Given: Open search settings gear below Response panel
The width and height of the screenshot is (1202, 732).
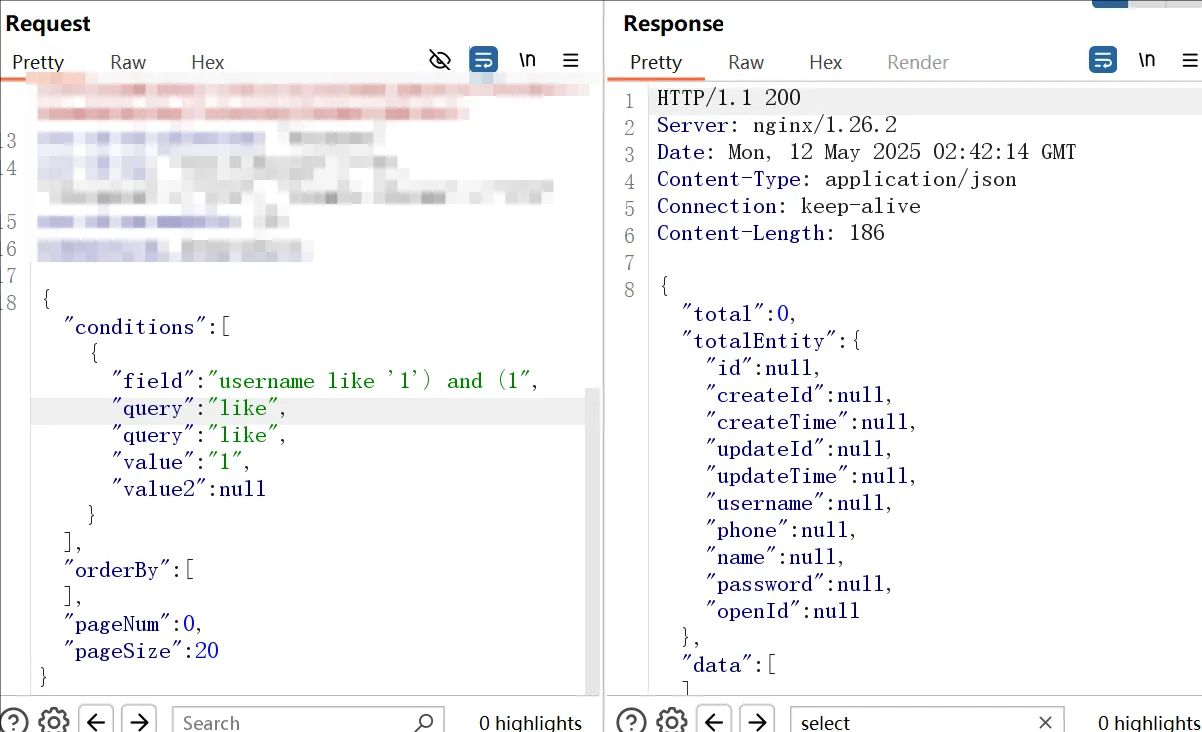Looking at the screenshot, I should (x=672, y=721).
